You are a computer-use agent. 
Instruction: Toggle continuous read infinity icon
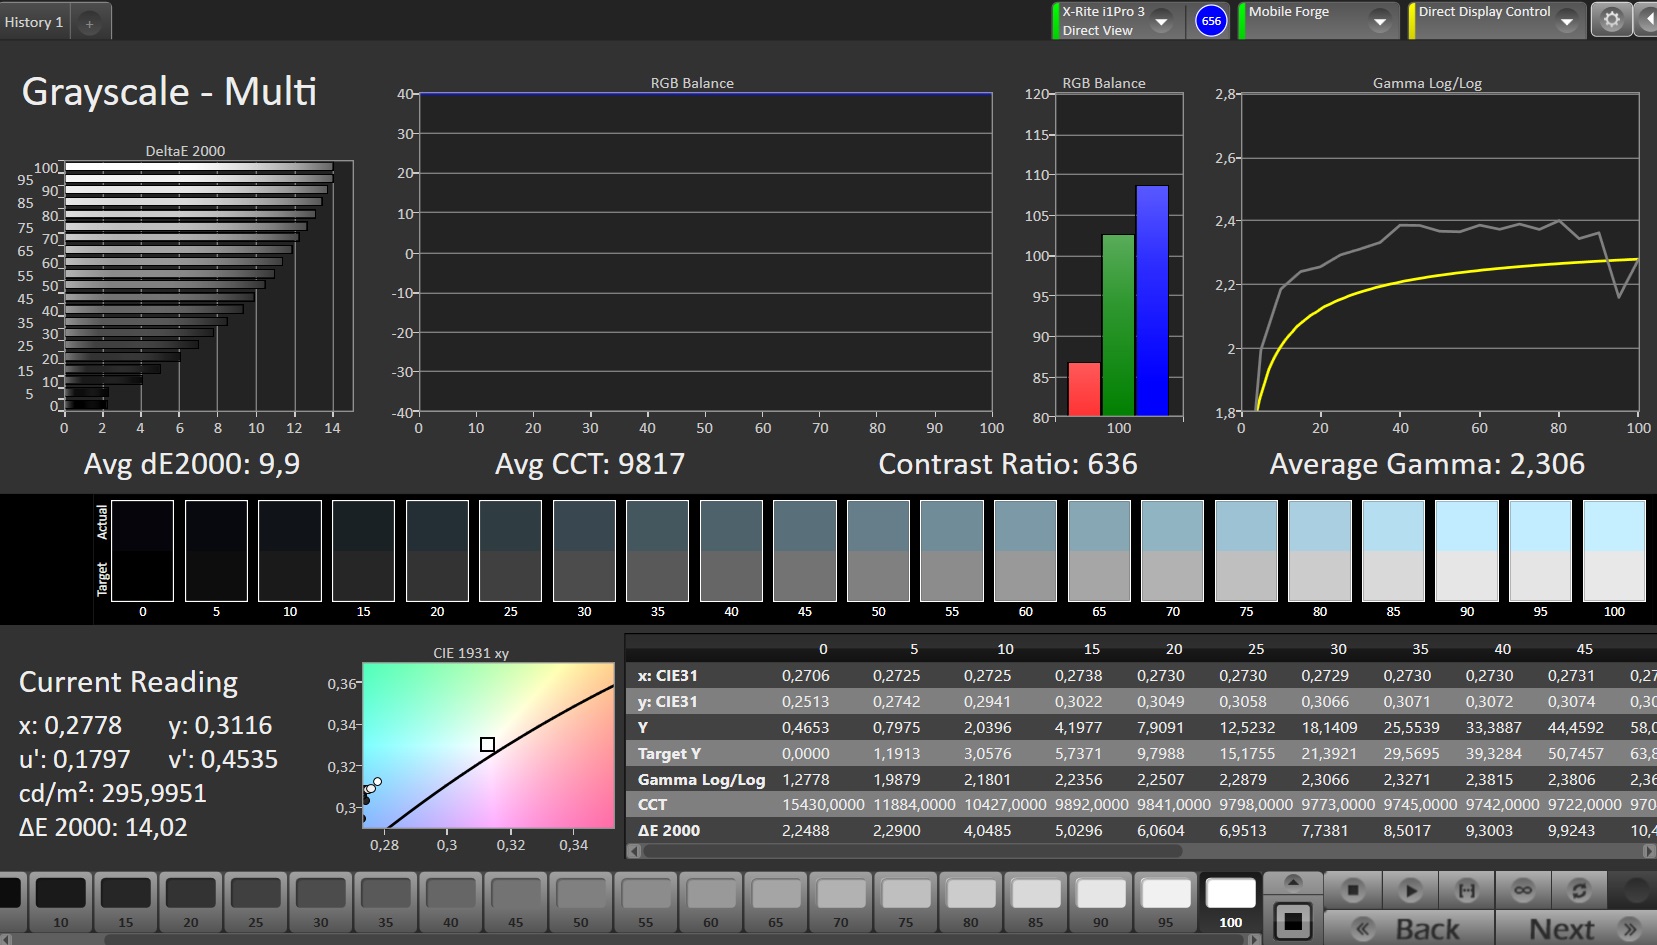coord(1522,889)
